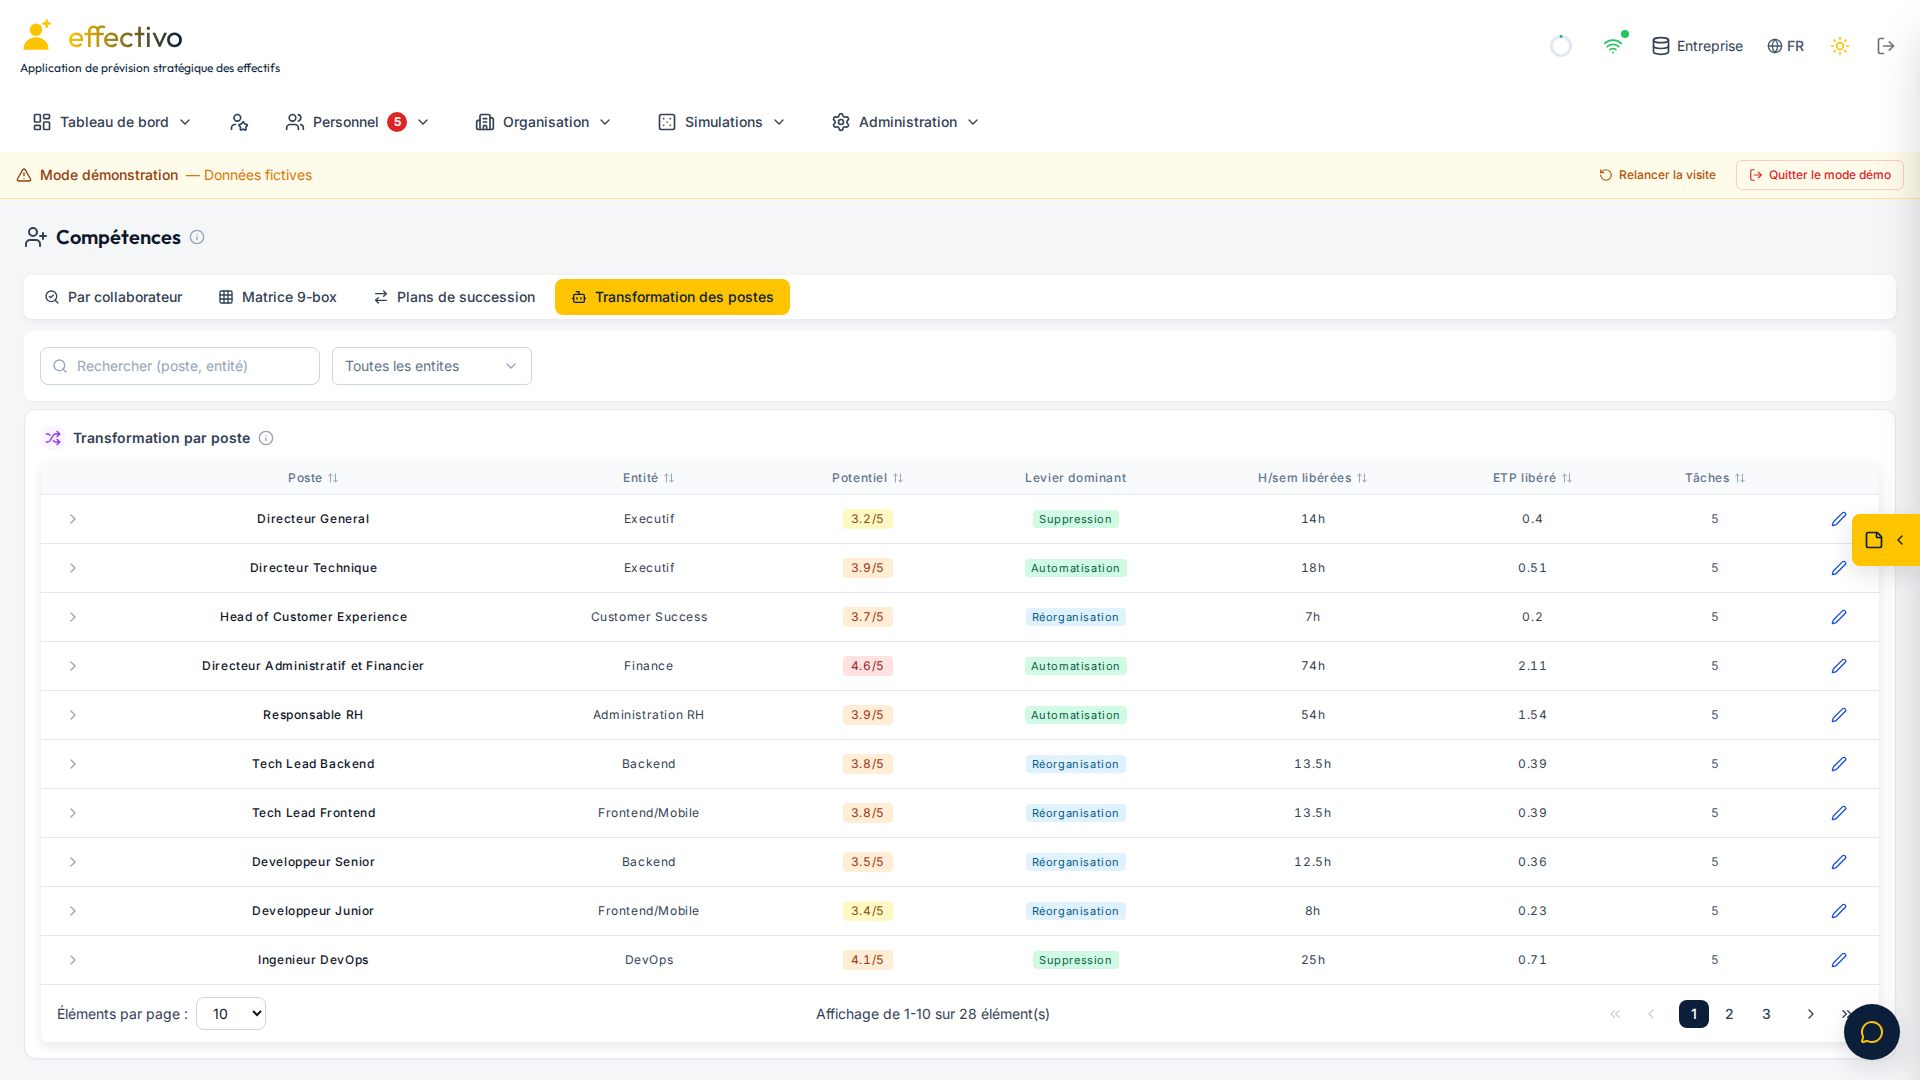Toggle the sun theme icon
This screenshot has width=1920, height=1080.
[x=1839, y=46]
